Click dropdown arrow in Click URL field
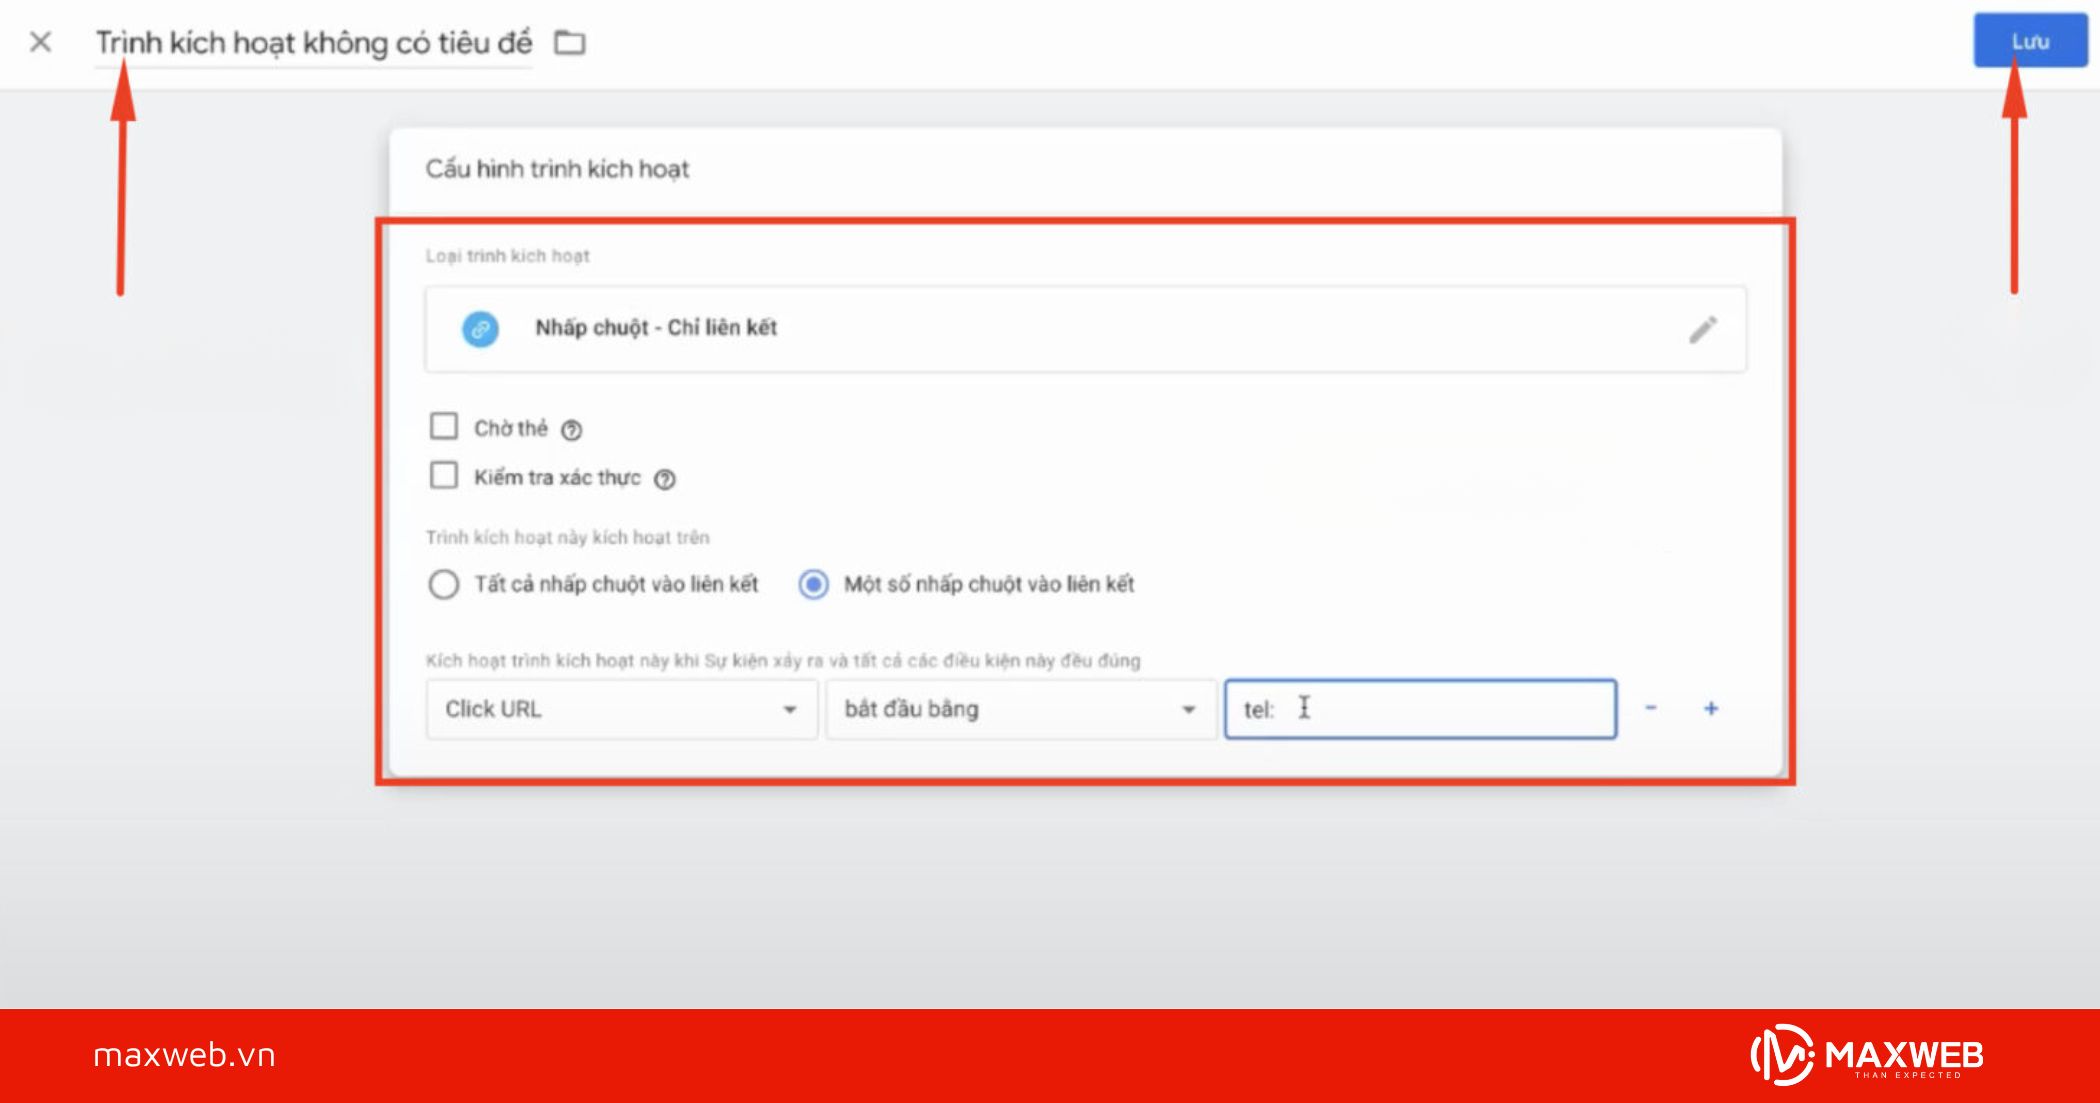Viewport: 2100px width, 1103px height. pos(789,709)
